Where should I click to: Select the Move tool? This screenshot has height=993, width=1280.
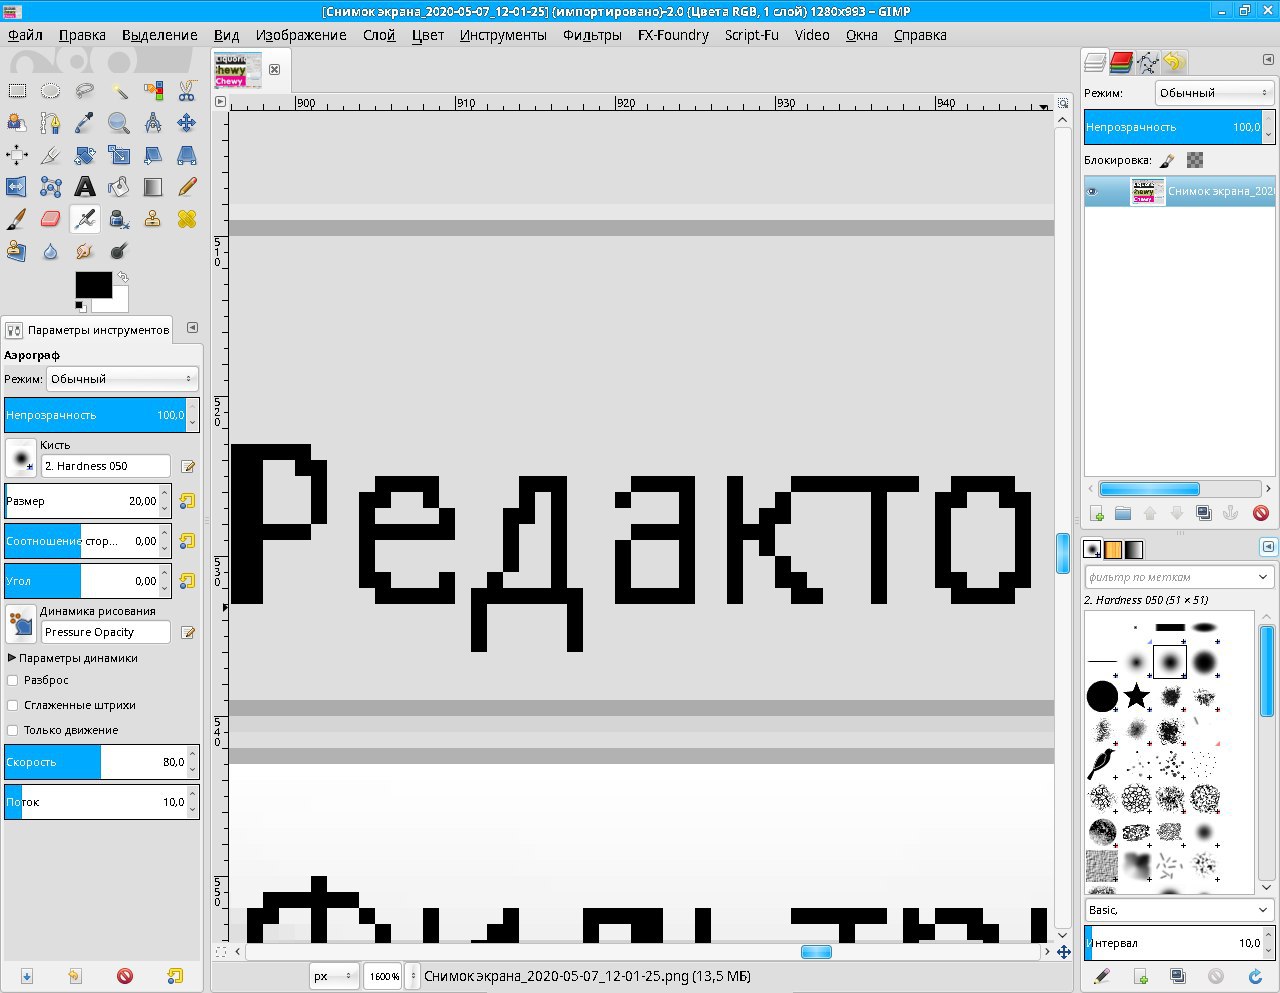187,123
